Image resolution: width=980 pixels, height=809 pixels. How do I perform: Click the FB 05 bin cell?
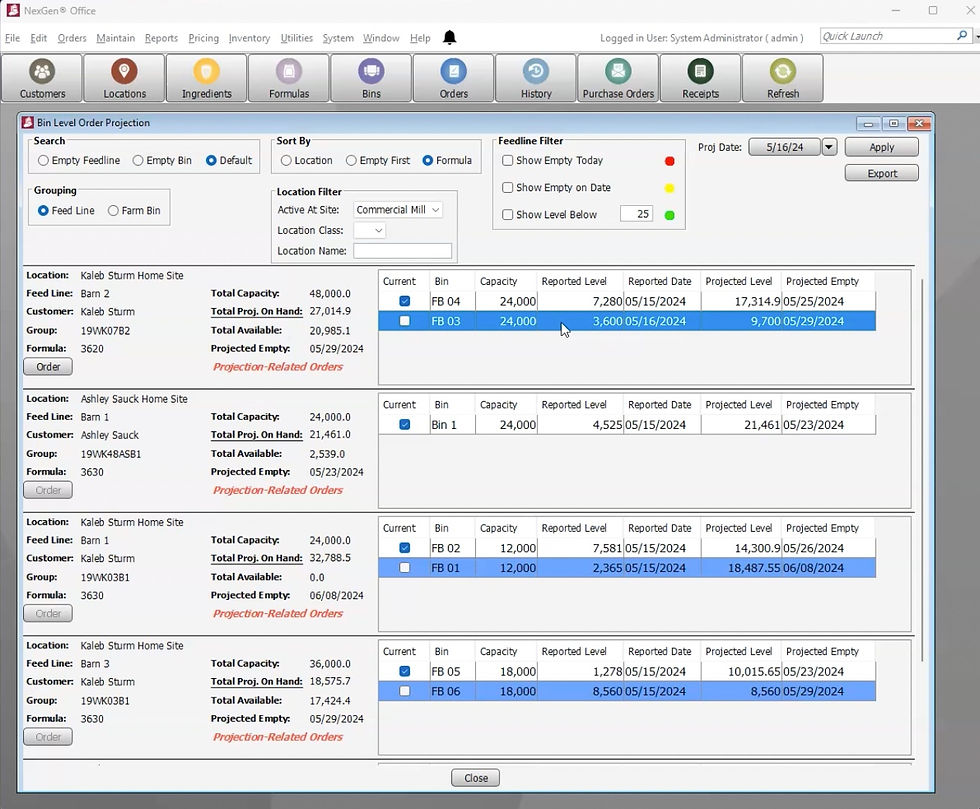[x=452, y=671]
